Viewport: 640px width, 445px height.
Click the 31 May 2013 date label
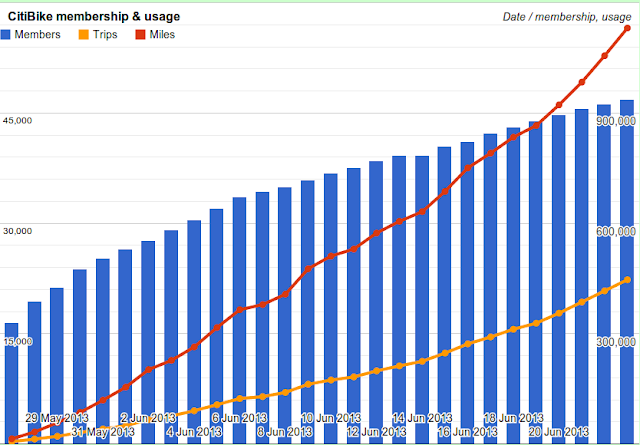point(103,432)
